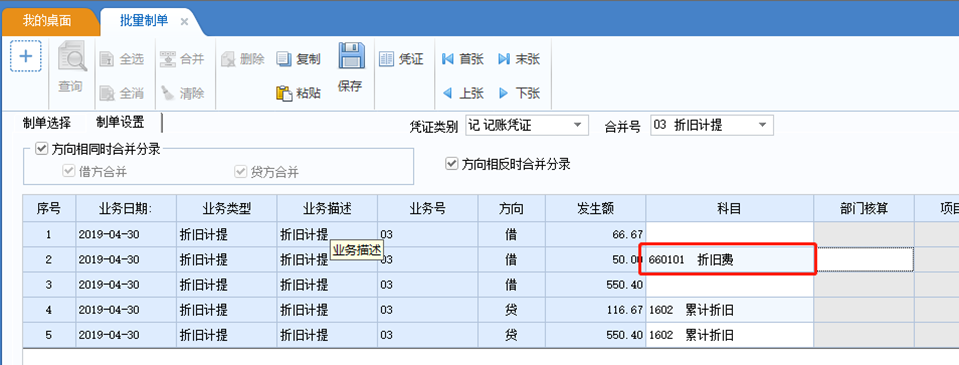The height and width of the screenshot is (365, 959).
Task: Select the amount cell 50.00
Action: click(x=595, y=260)
